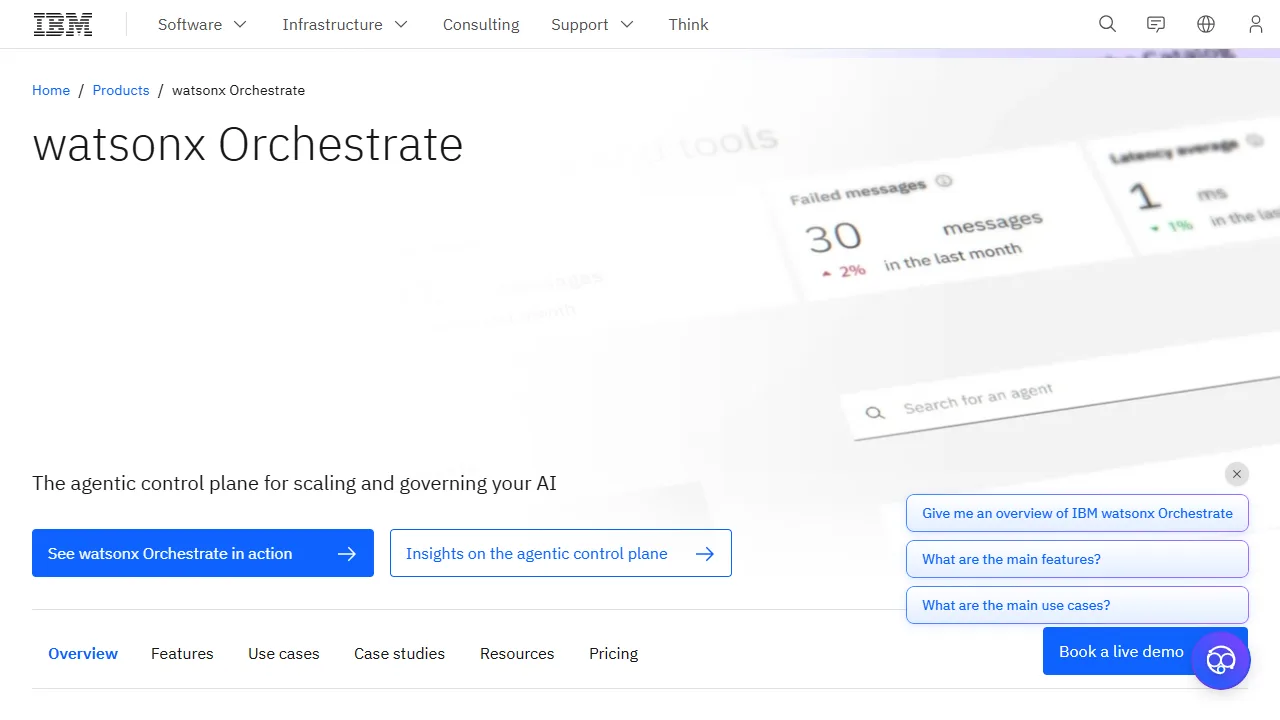Open the user profile icon
Screen dimensions: 1280x720
click(x=1256, y=24)
